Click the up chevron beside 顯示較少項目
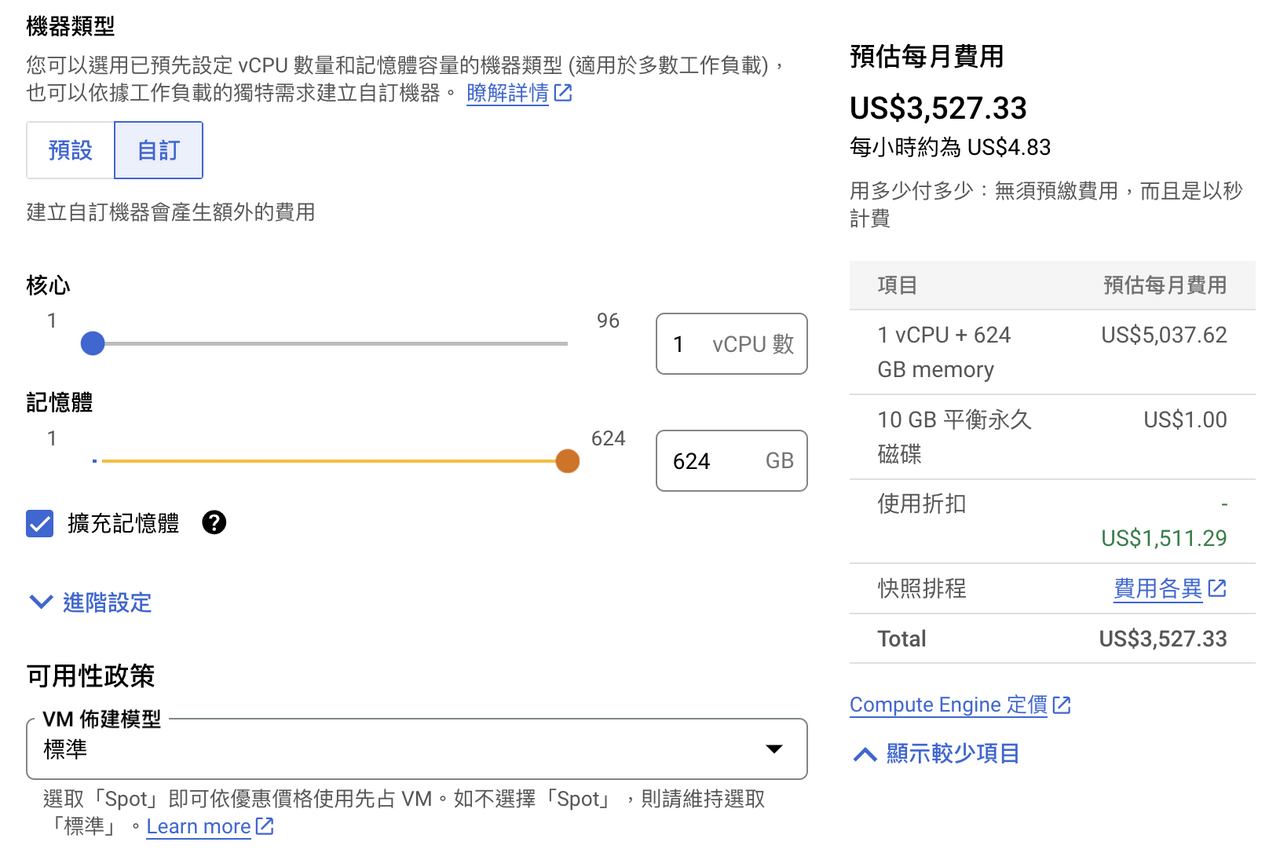Image resolution: width=1280 pixels, height=861 pixels. pyautogui.click(x=865, y=754)
